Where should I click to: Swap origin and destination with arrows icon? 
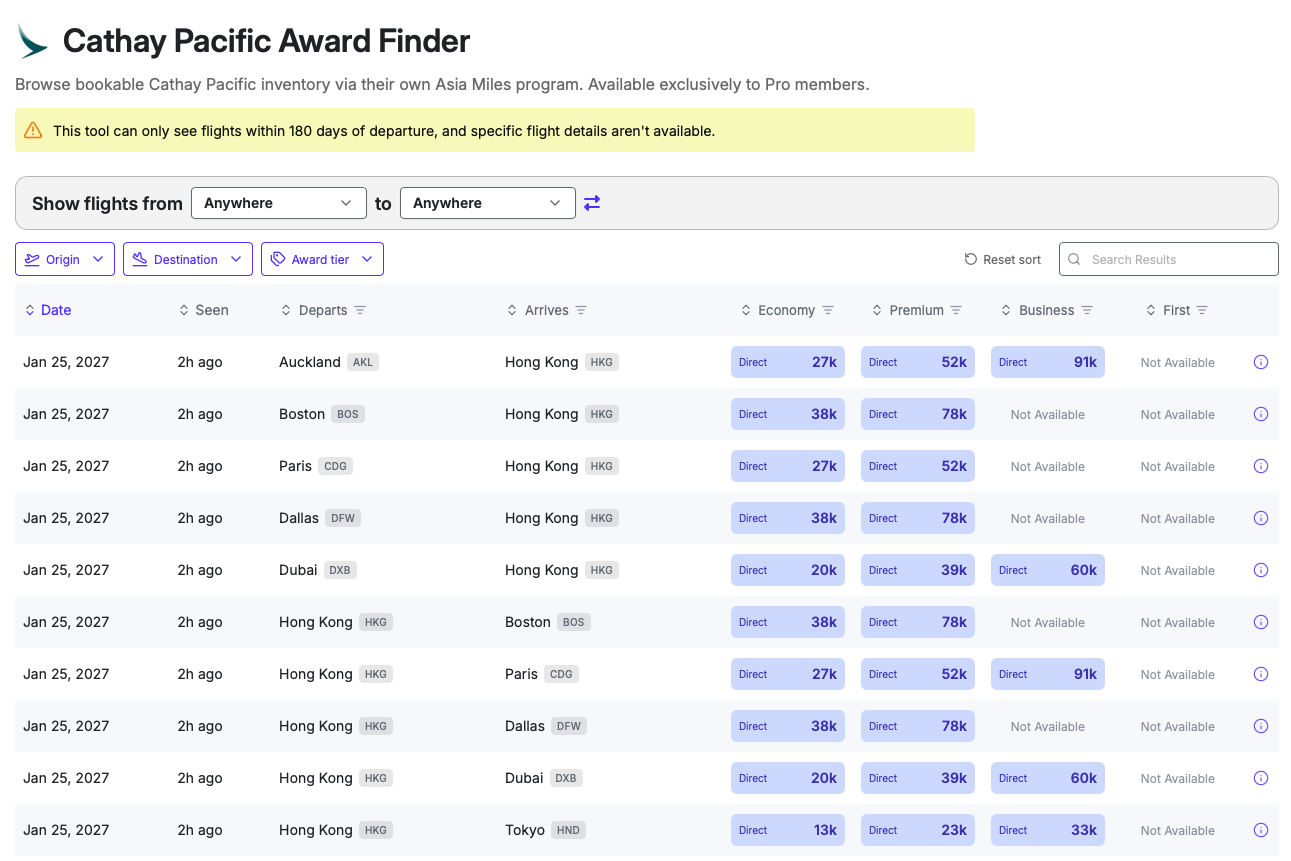click(592, 203)
